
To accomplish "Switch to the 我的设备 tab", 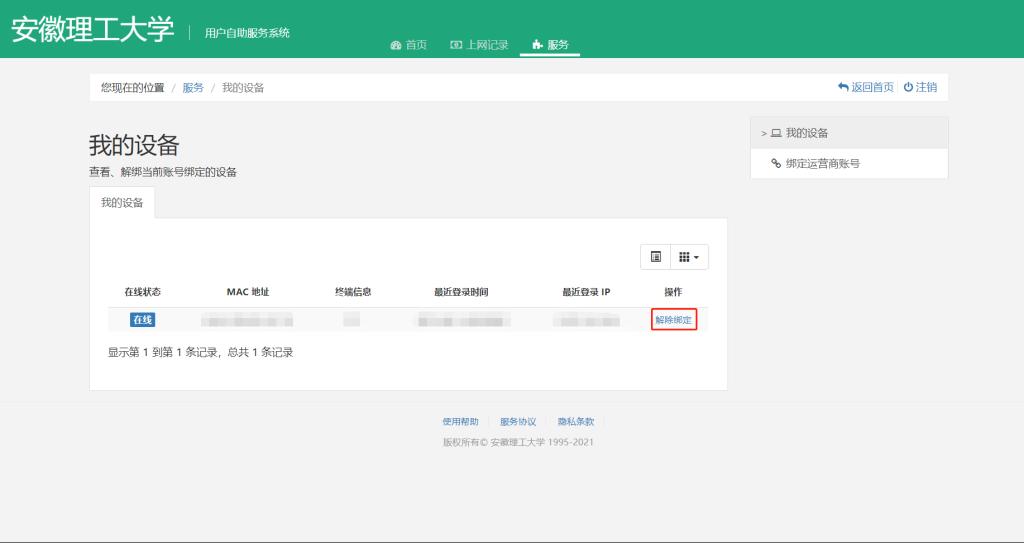I will coord(122,203).
